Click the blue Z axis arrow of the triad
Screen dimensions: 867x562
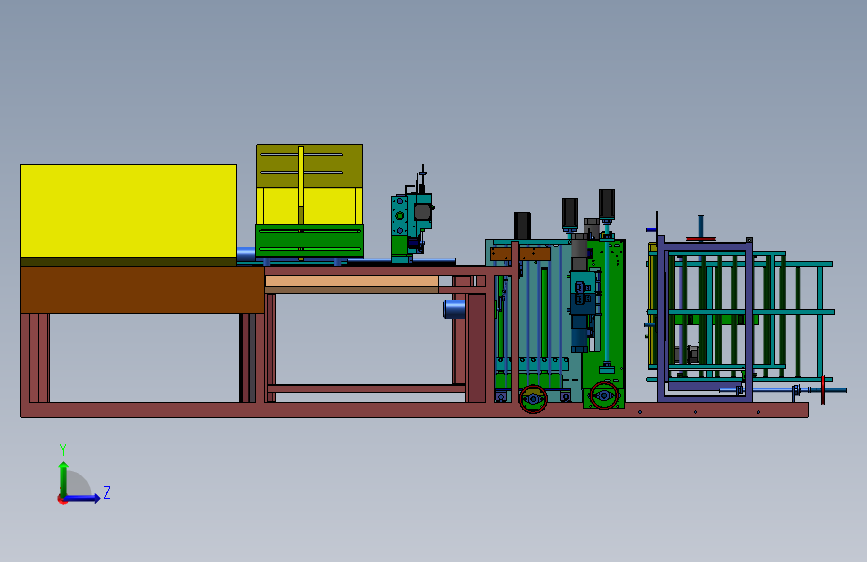(x=82, y=498)
